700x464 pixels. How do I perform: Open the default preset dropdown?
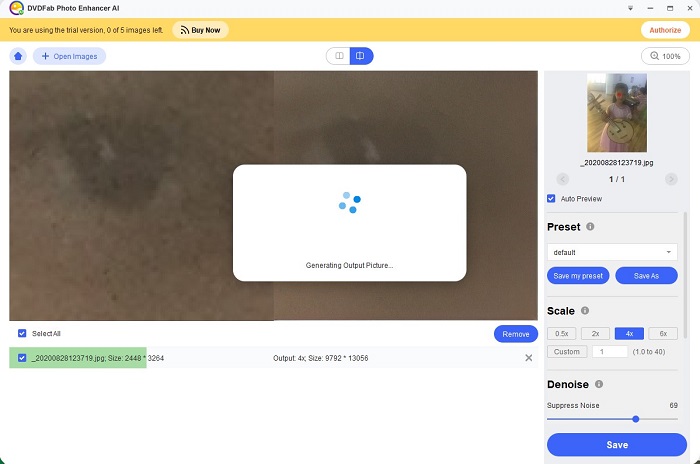tap(612, 252)
